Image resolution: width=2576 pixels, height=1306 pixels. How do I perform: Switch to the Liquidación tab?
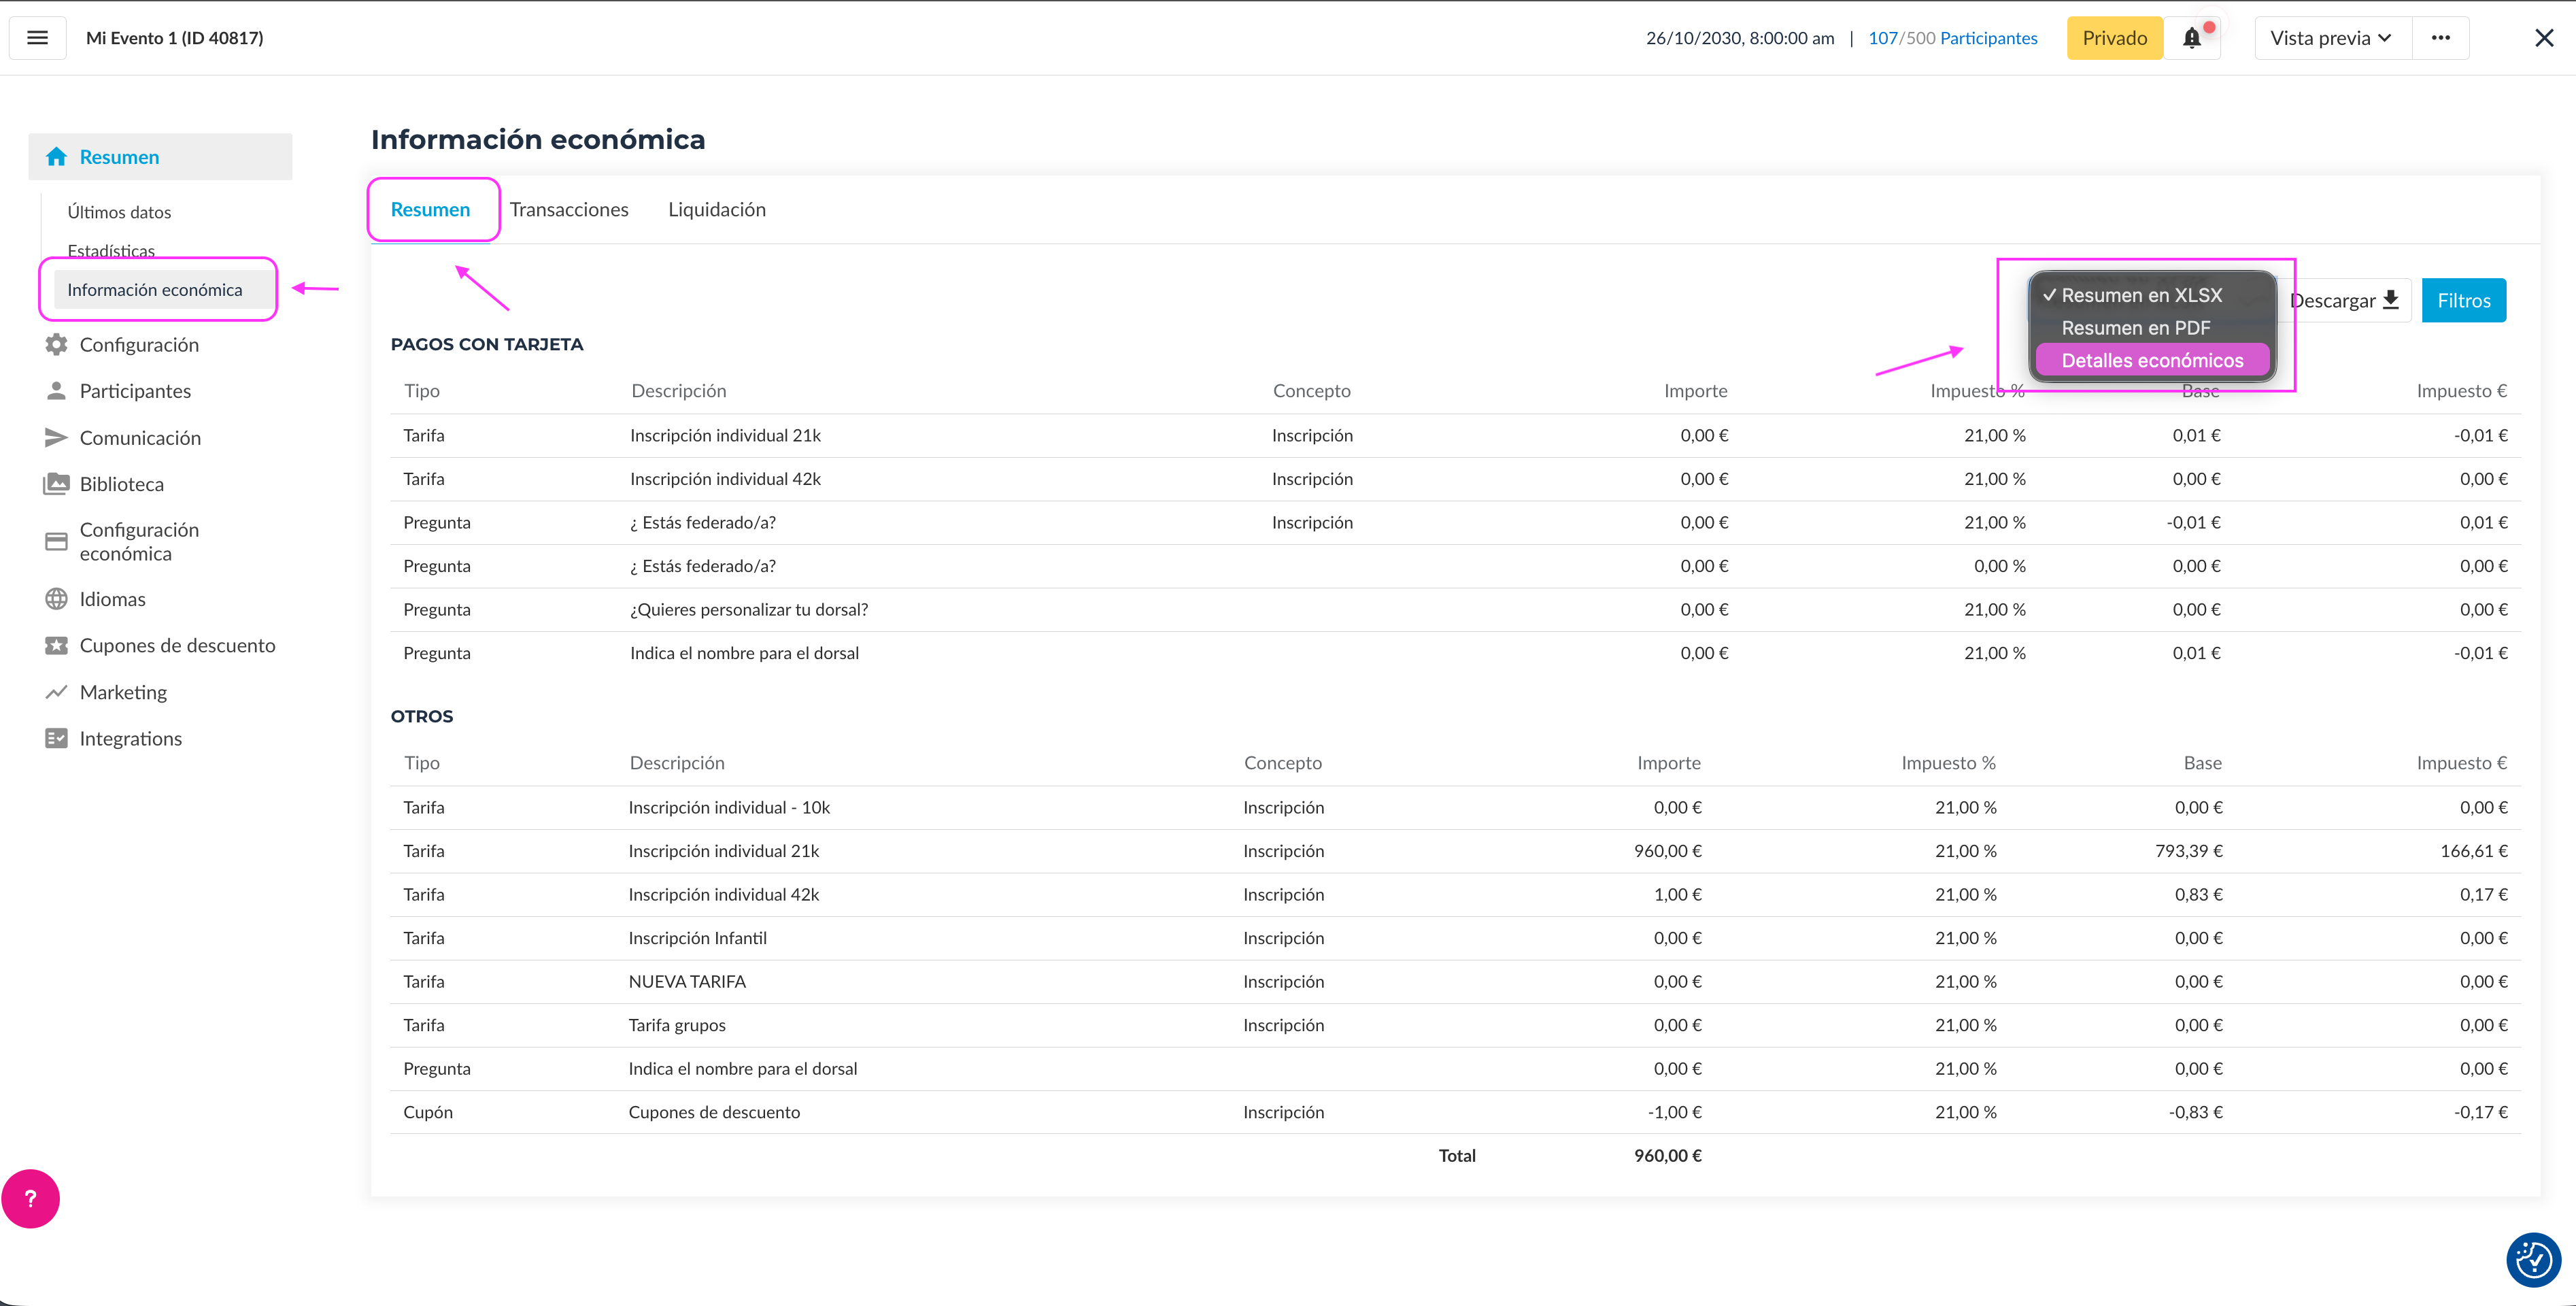[x=716, y=209]
